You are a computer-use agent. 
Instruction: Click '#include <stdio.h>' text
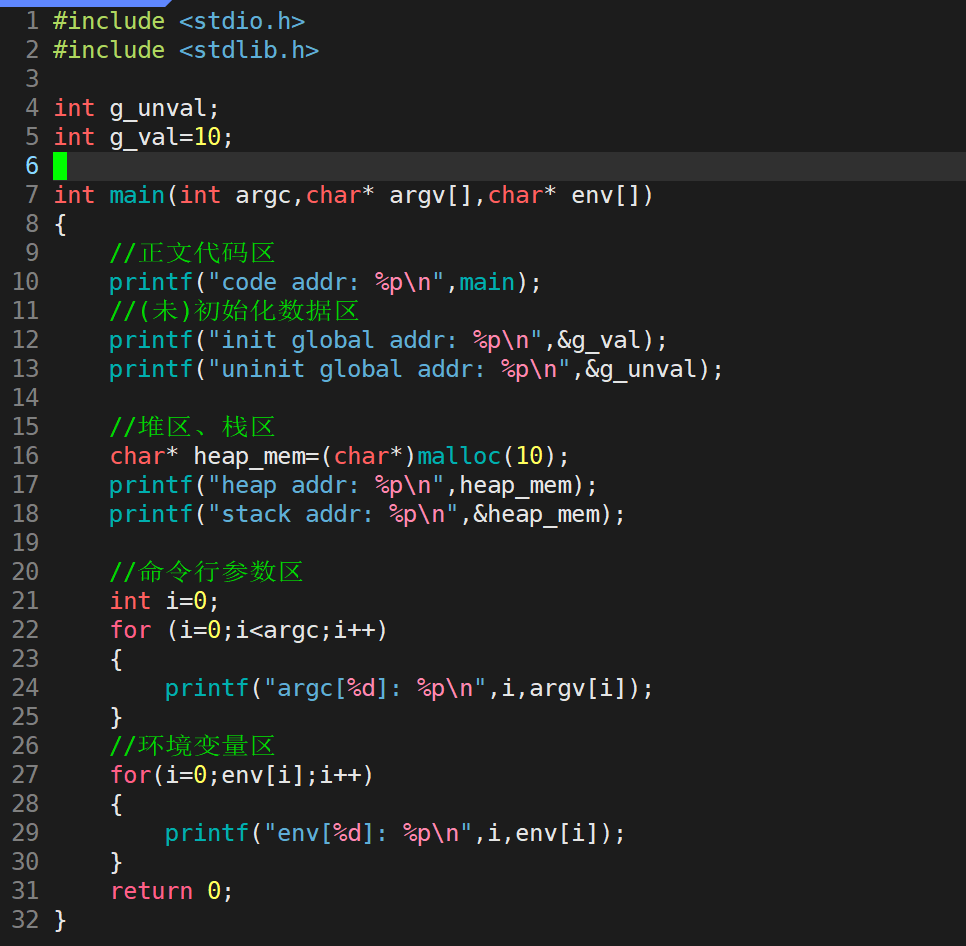coord(179,22)
